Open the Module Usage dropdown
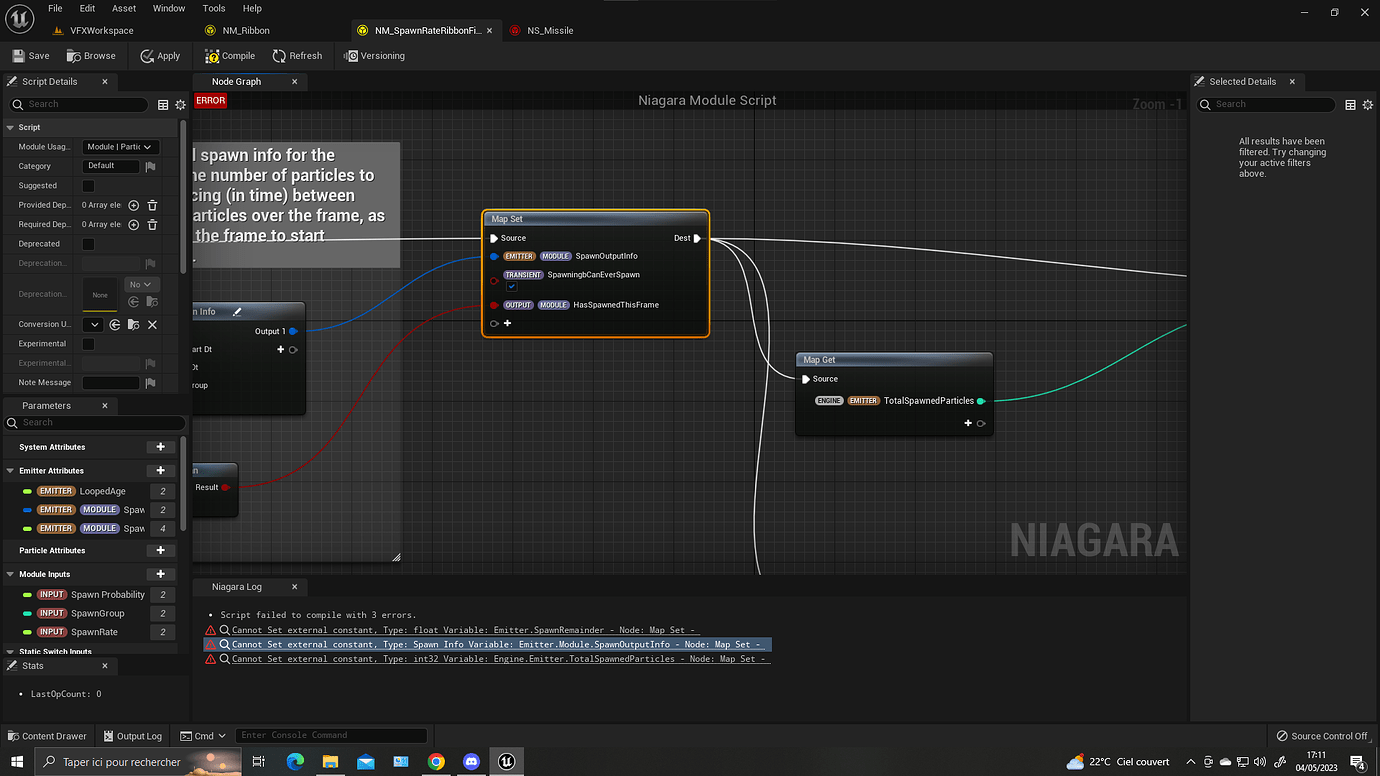This screenshot has height=776, width=1380. click(x=121, y=146)
